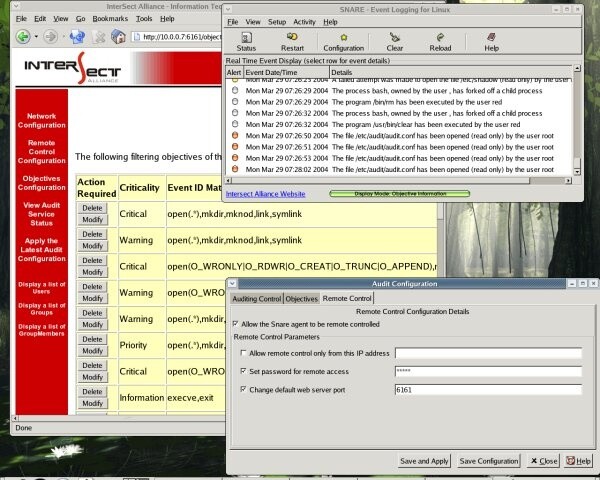Switch to the Auditing Control tab
The height and width of the screenshot is (480, 600).
coord(257,299)
